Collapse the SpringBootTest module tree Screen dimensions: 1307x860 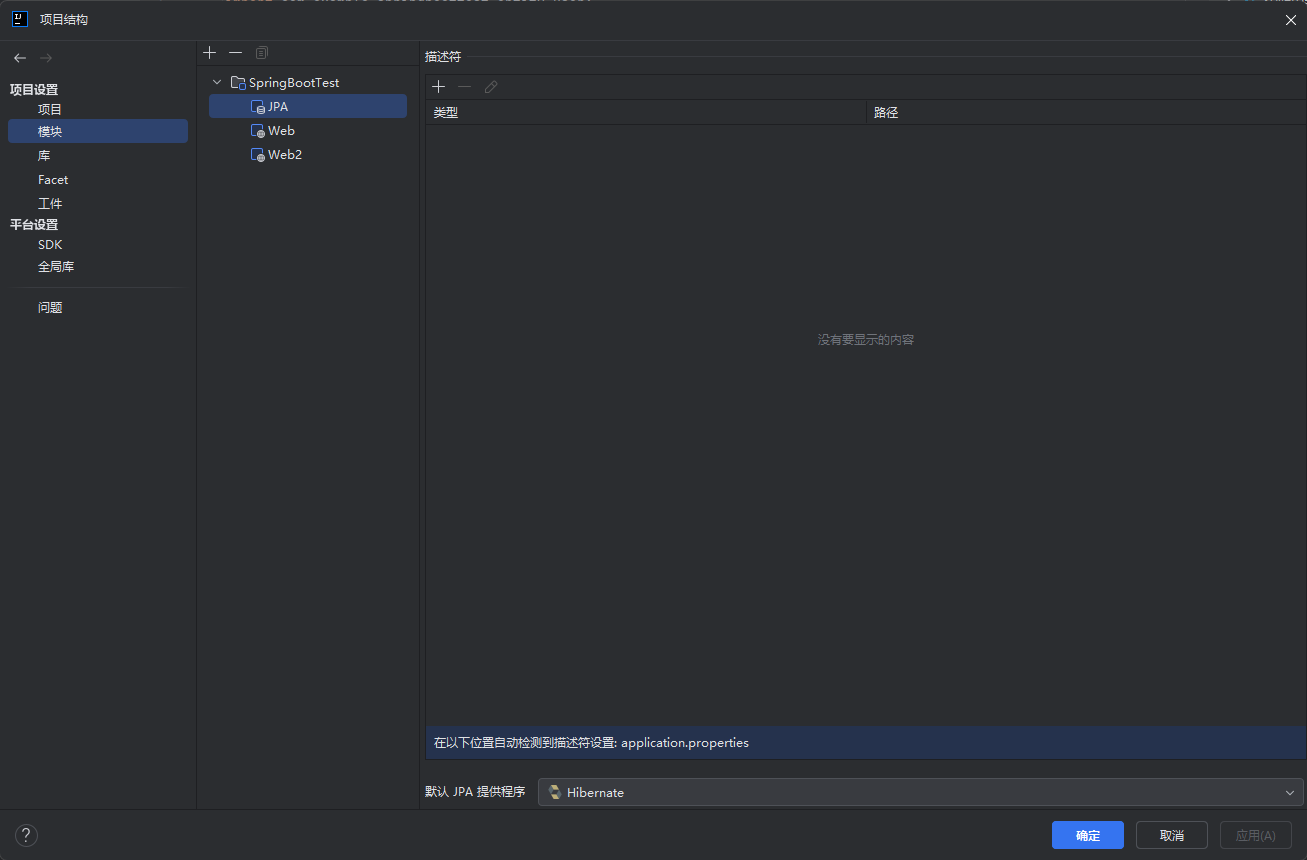pos(217,82)
